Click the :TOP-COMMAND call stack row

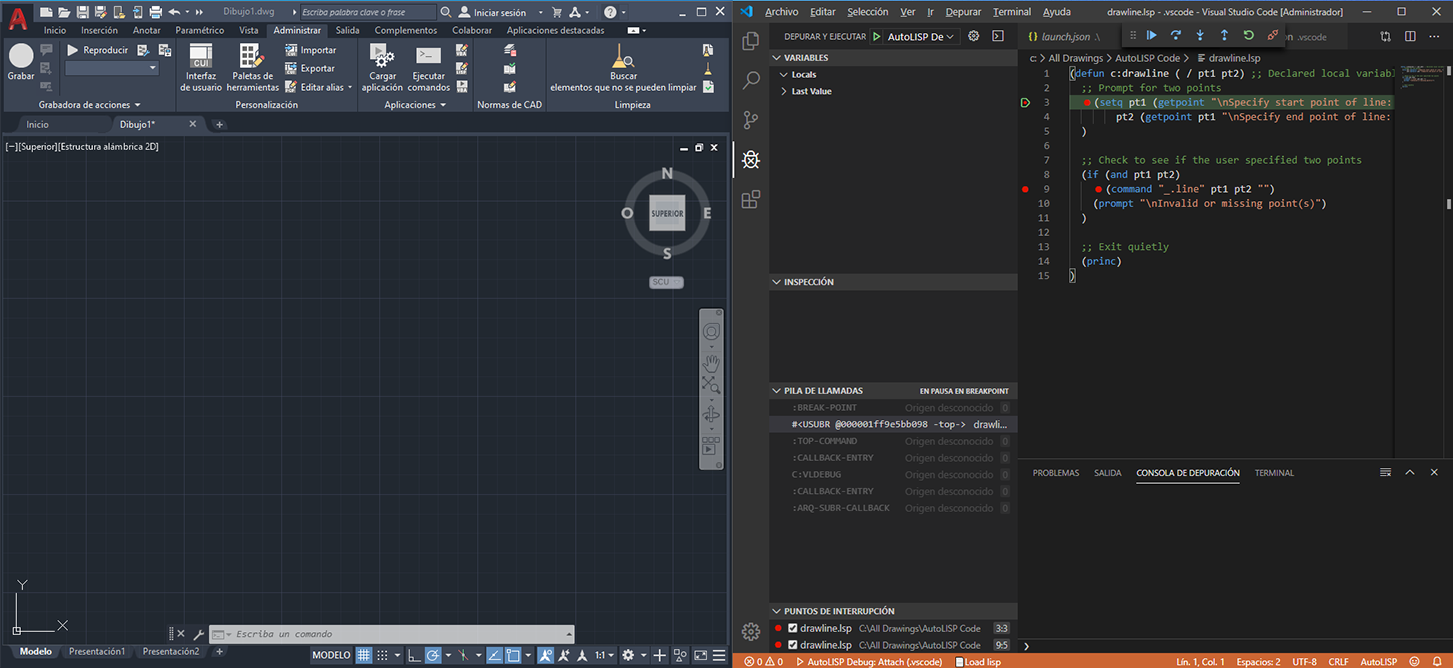(893, 441)
